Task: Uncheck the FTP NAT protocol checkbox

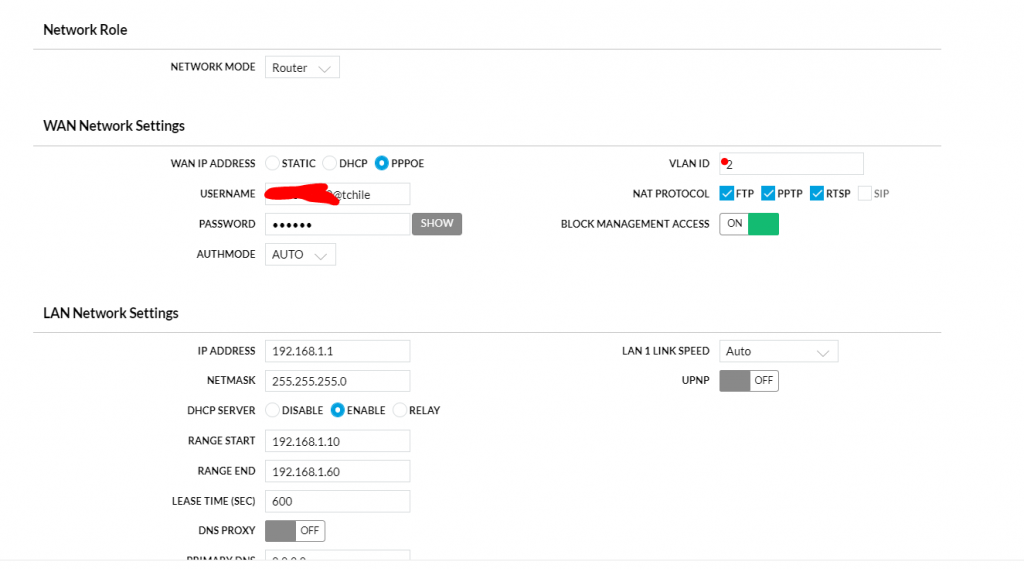Action: pos(727,194)
